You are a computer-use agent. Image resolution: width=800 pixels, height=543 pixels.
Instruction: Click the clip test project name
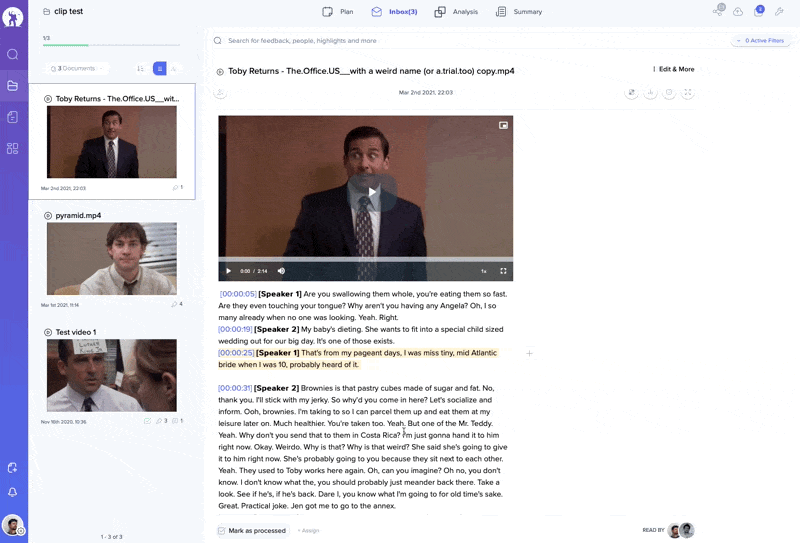point(68,11)
